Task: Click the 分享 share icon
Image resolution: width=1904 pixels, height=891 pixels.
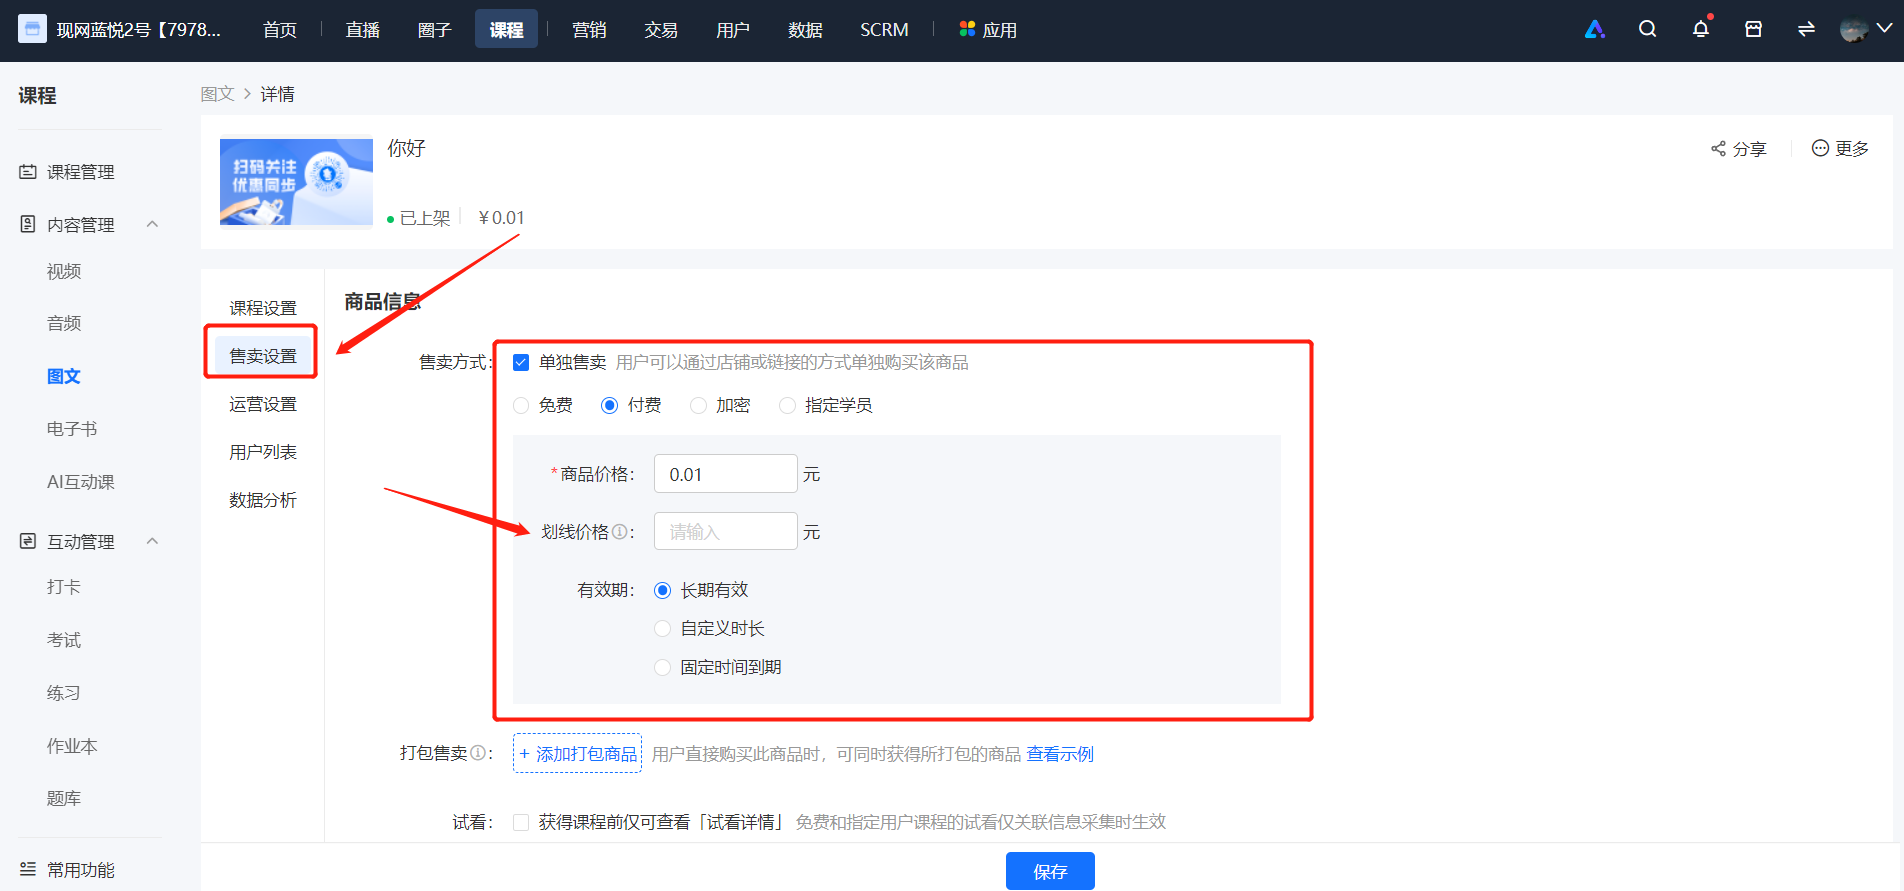Action: pyautogui.click(x=1718, y=148)
